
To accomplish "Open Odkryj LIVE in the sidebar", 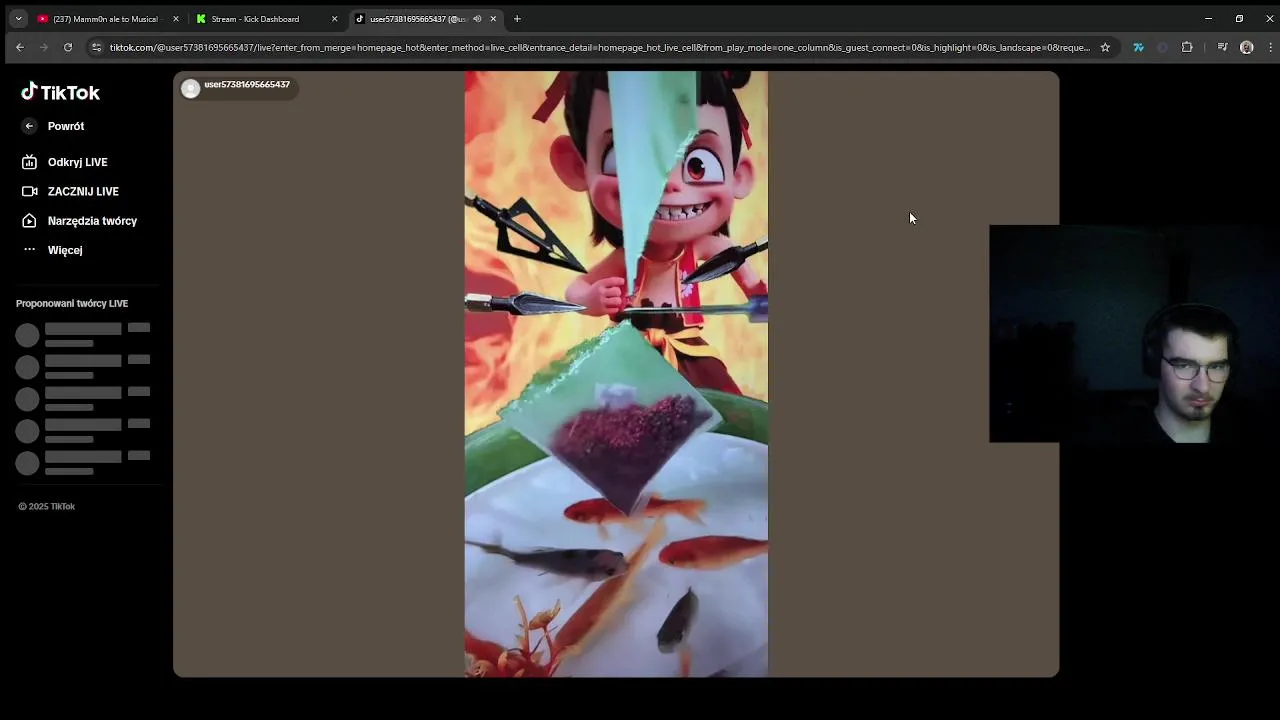I will [x=77, y=162].
